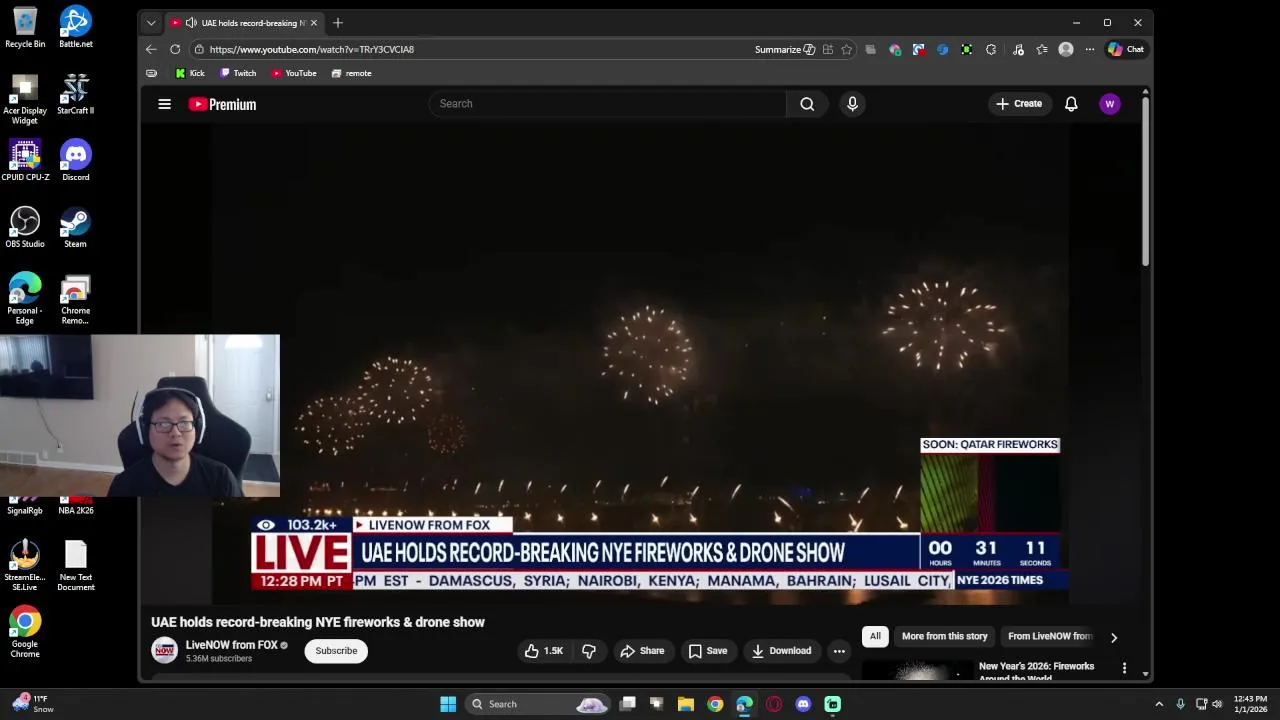This screenshot has width=1280, height=720.
Task: Dislike the video with thumbs down
Action: coord(589,651)
